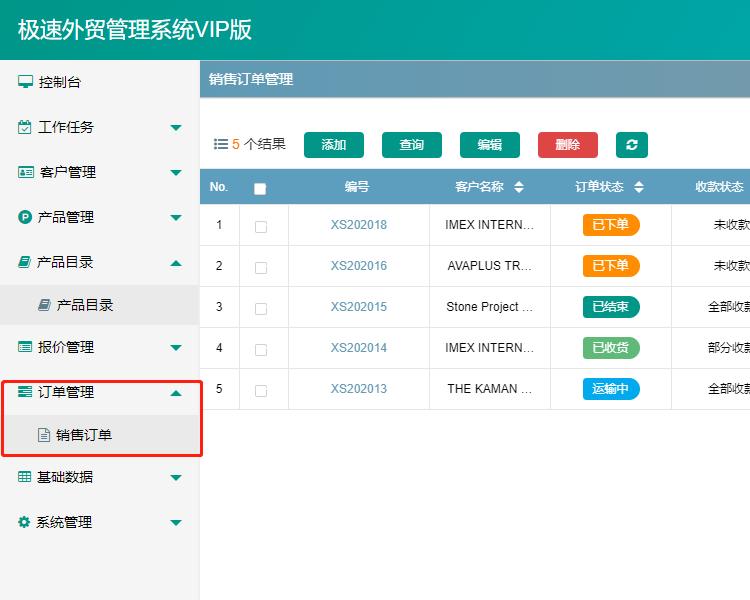Viewport: 750px width, 600px height.
Task: Open the 报价管理 menu label
Action: (66, 347)
